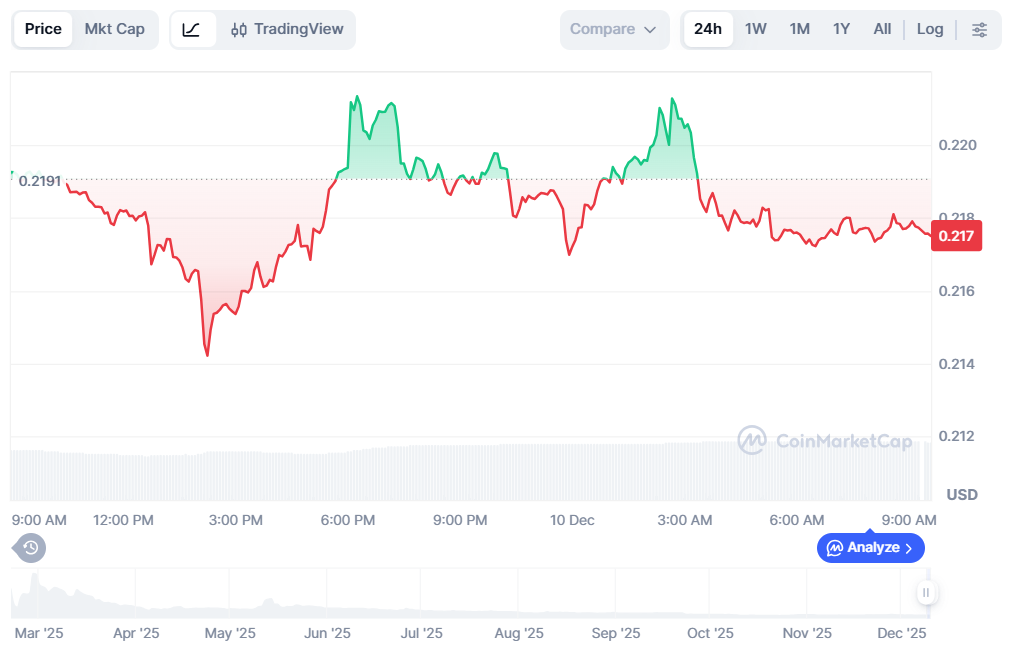Screen dimensions: 1009x646
Task: Click the 12:00 PM time axis label
Action: (x=124, y=520)
